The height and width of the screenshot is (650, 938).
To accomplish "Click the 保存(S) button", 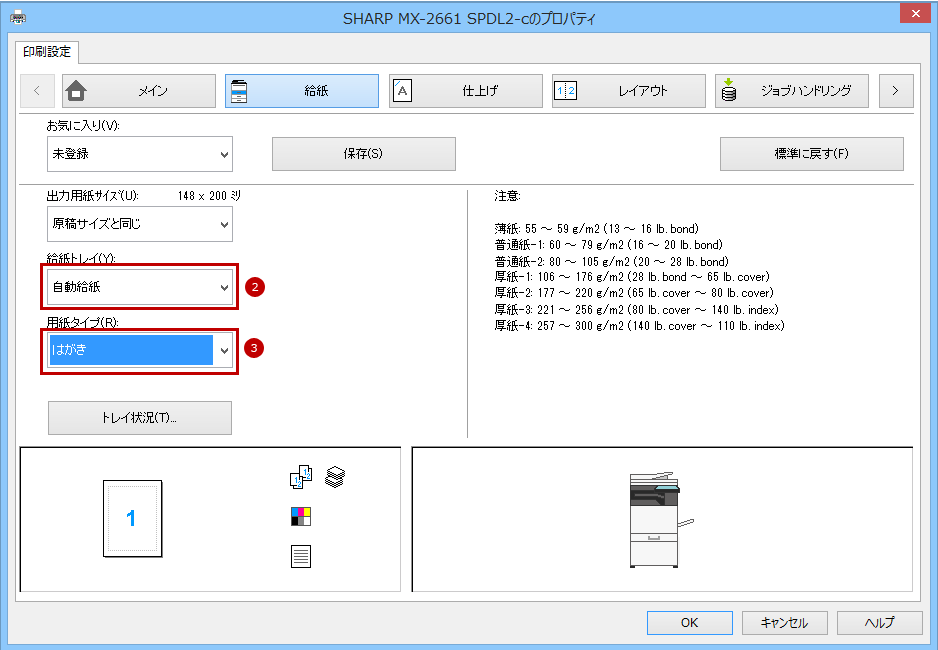I will [x=364, y=154].
